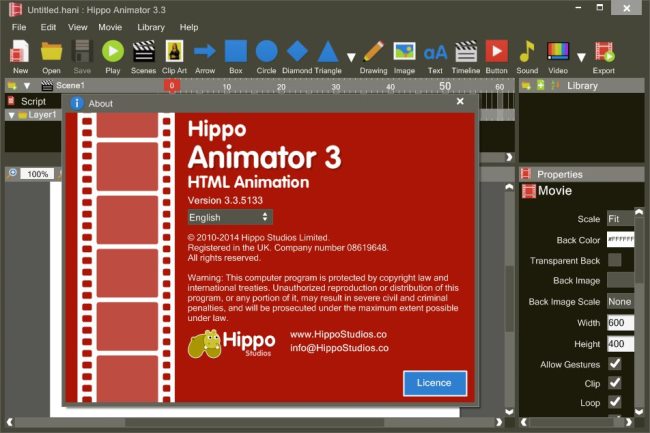Select the Box shape tool
650x433 pixels.
coord(235,57)
